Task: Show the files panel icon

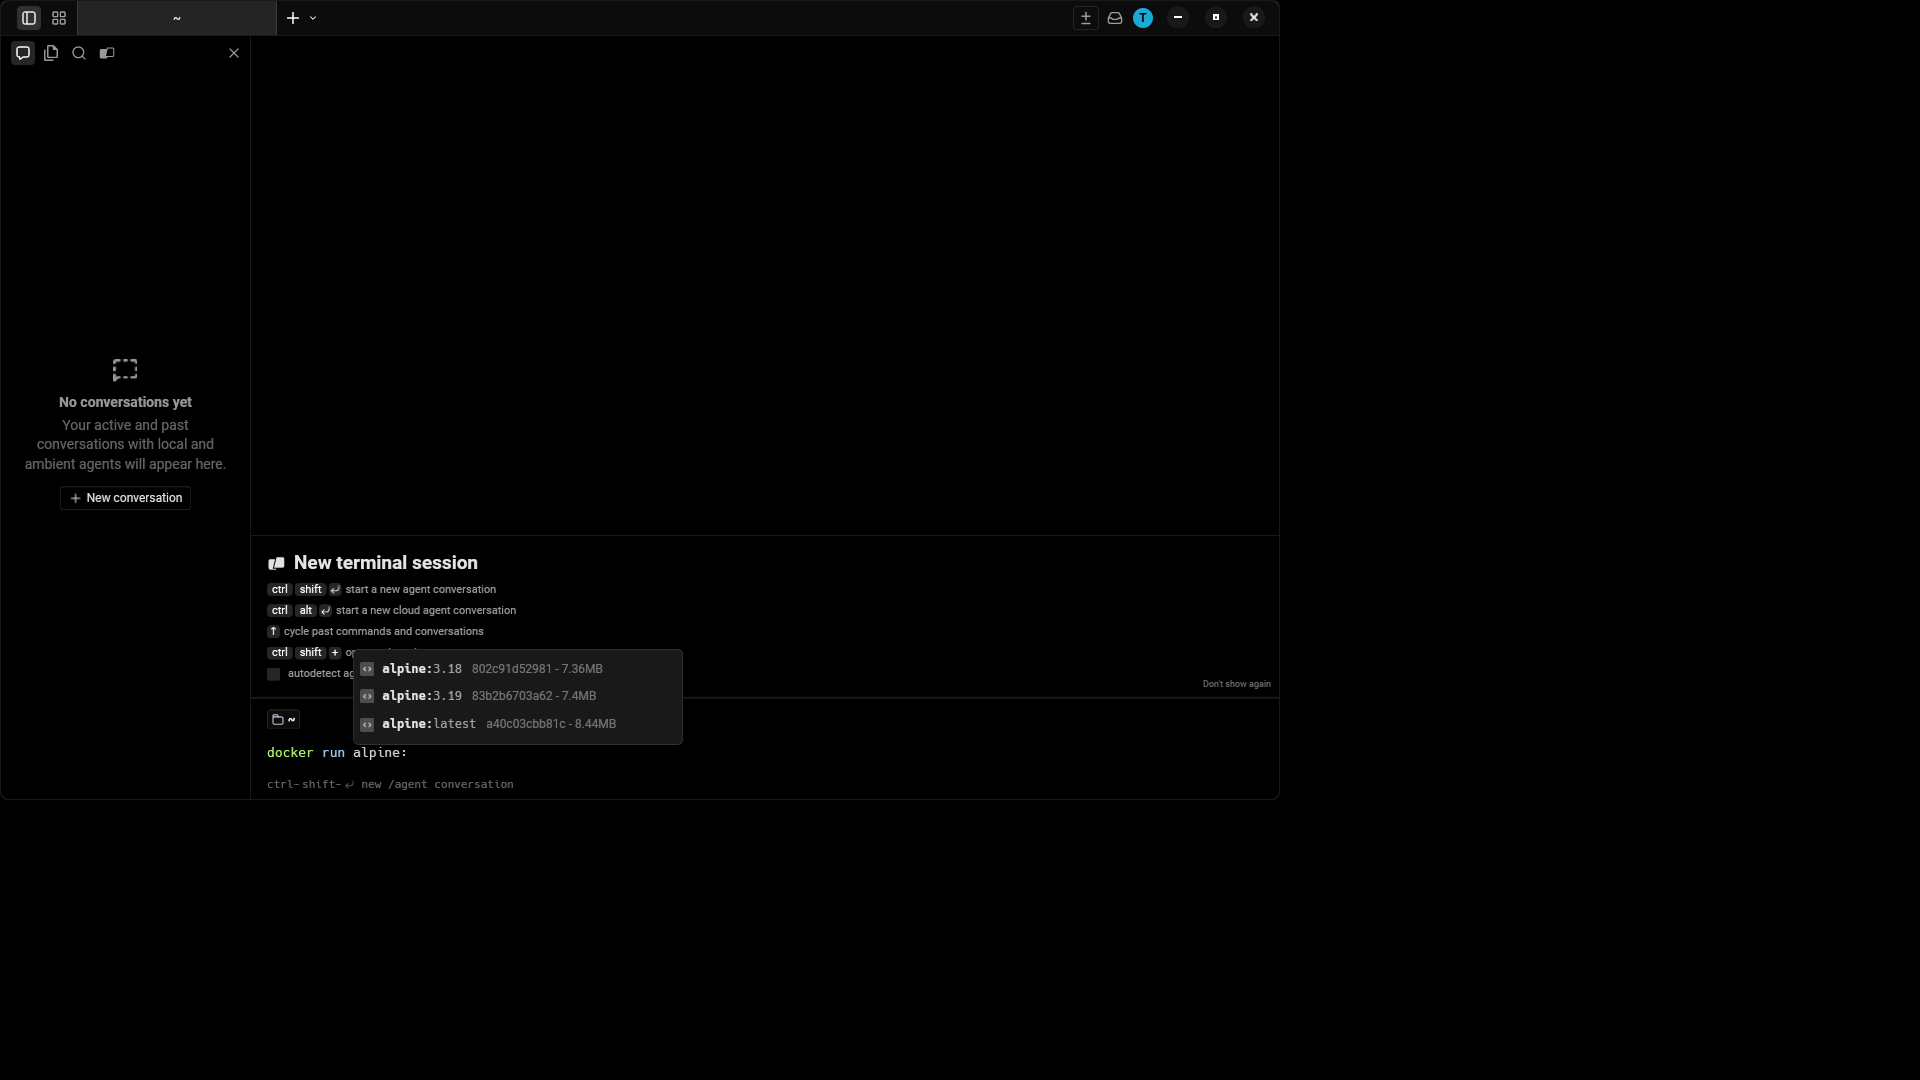Action: pos(51,53)
